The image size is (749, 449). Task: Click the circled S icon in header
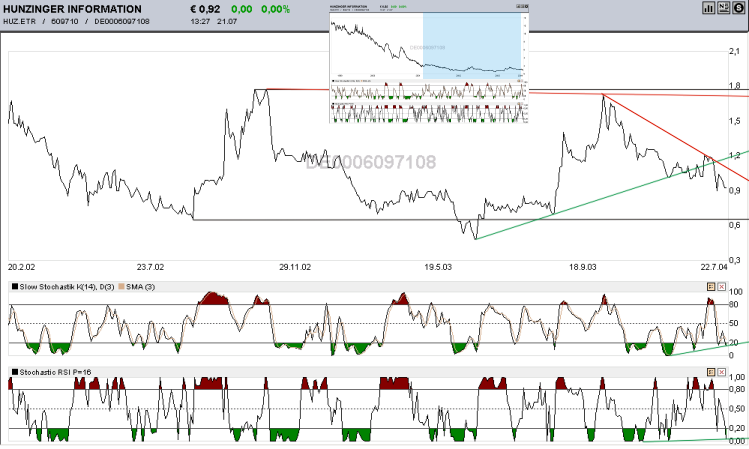click(738, 8)
